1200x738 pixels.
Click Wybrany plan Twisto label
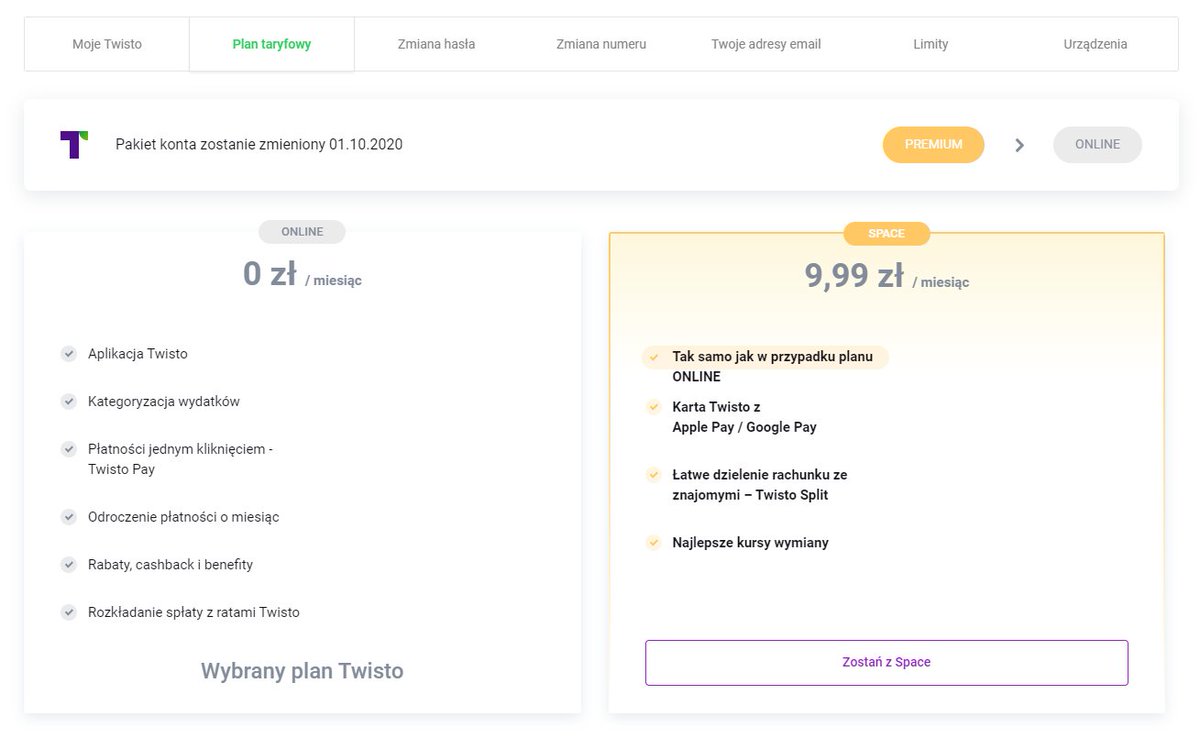point(302,671)
